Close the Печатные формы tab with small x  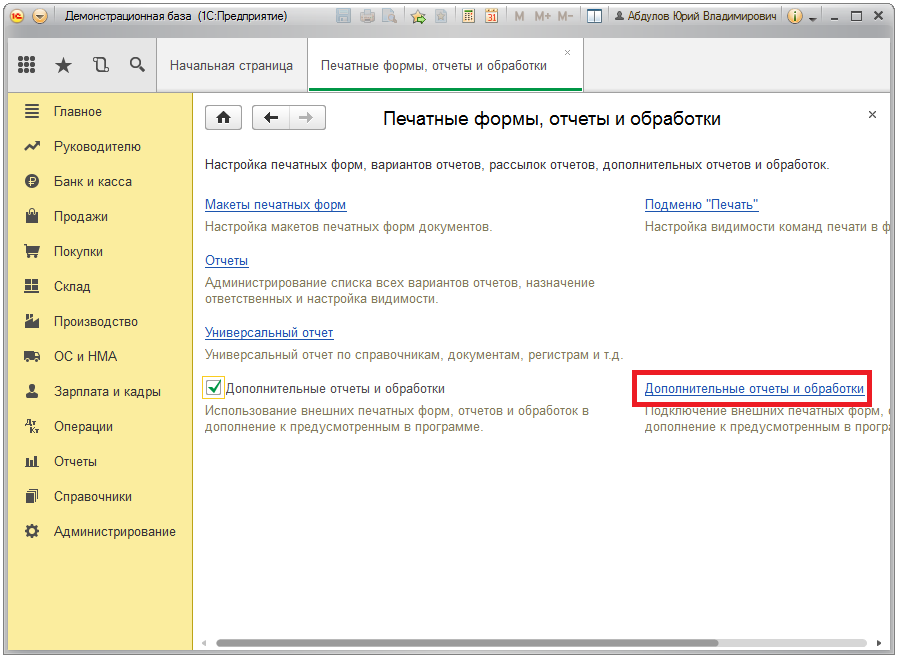(x=567, y=53)
